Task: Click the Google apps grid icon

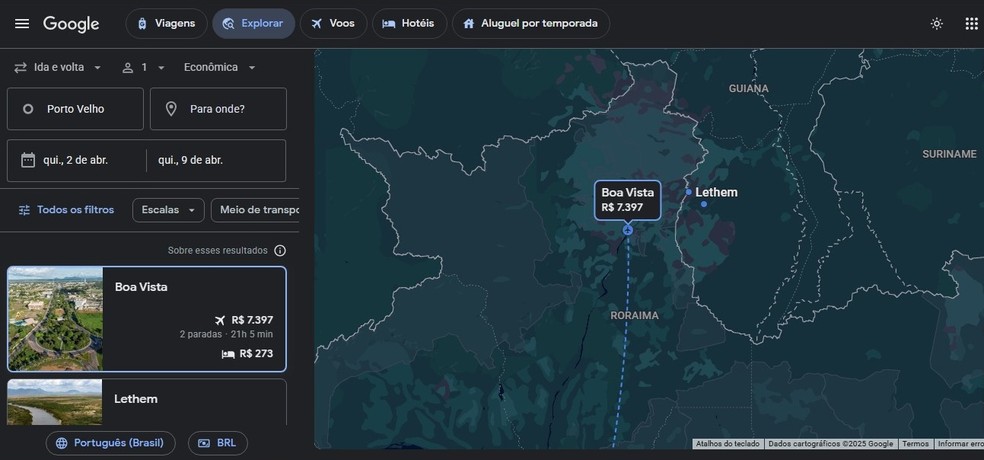Action: point(971,23)
